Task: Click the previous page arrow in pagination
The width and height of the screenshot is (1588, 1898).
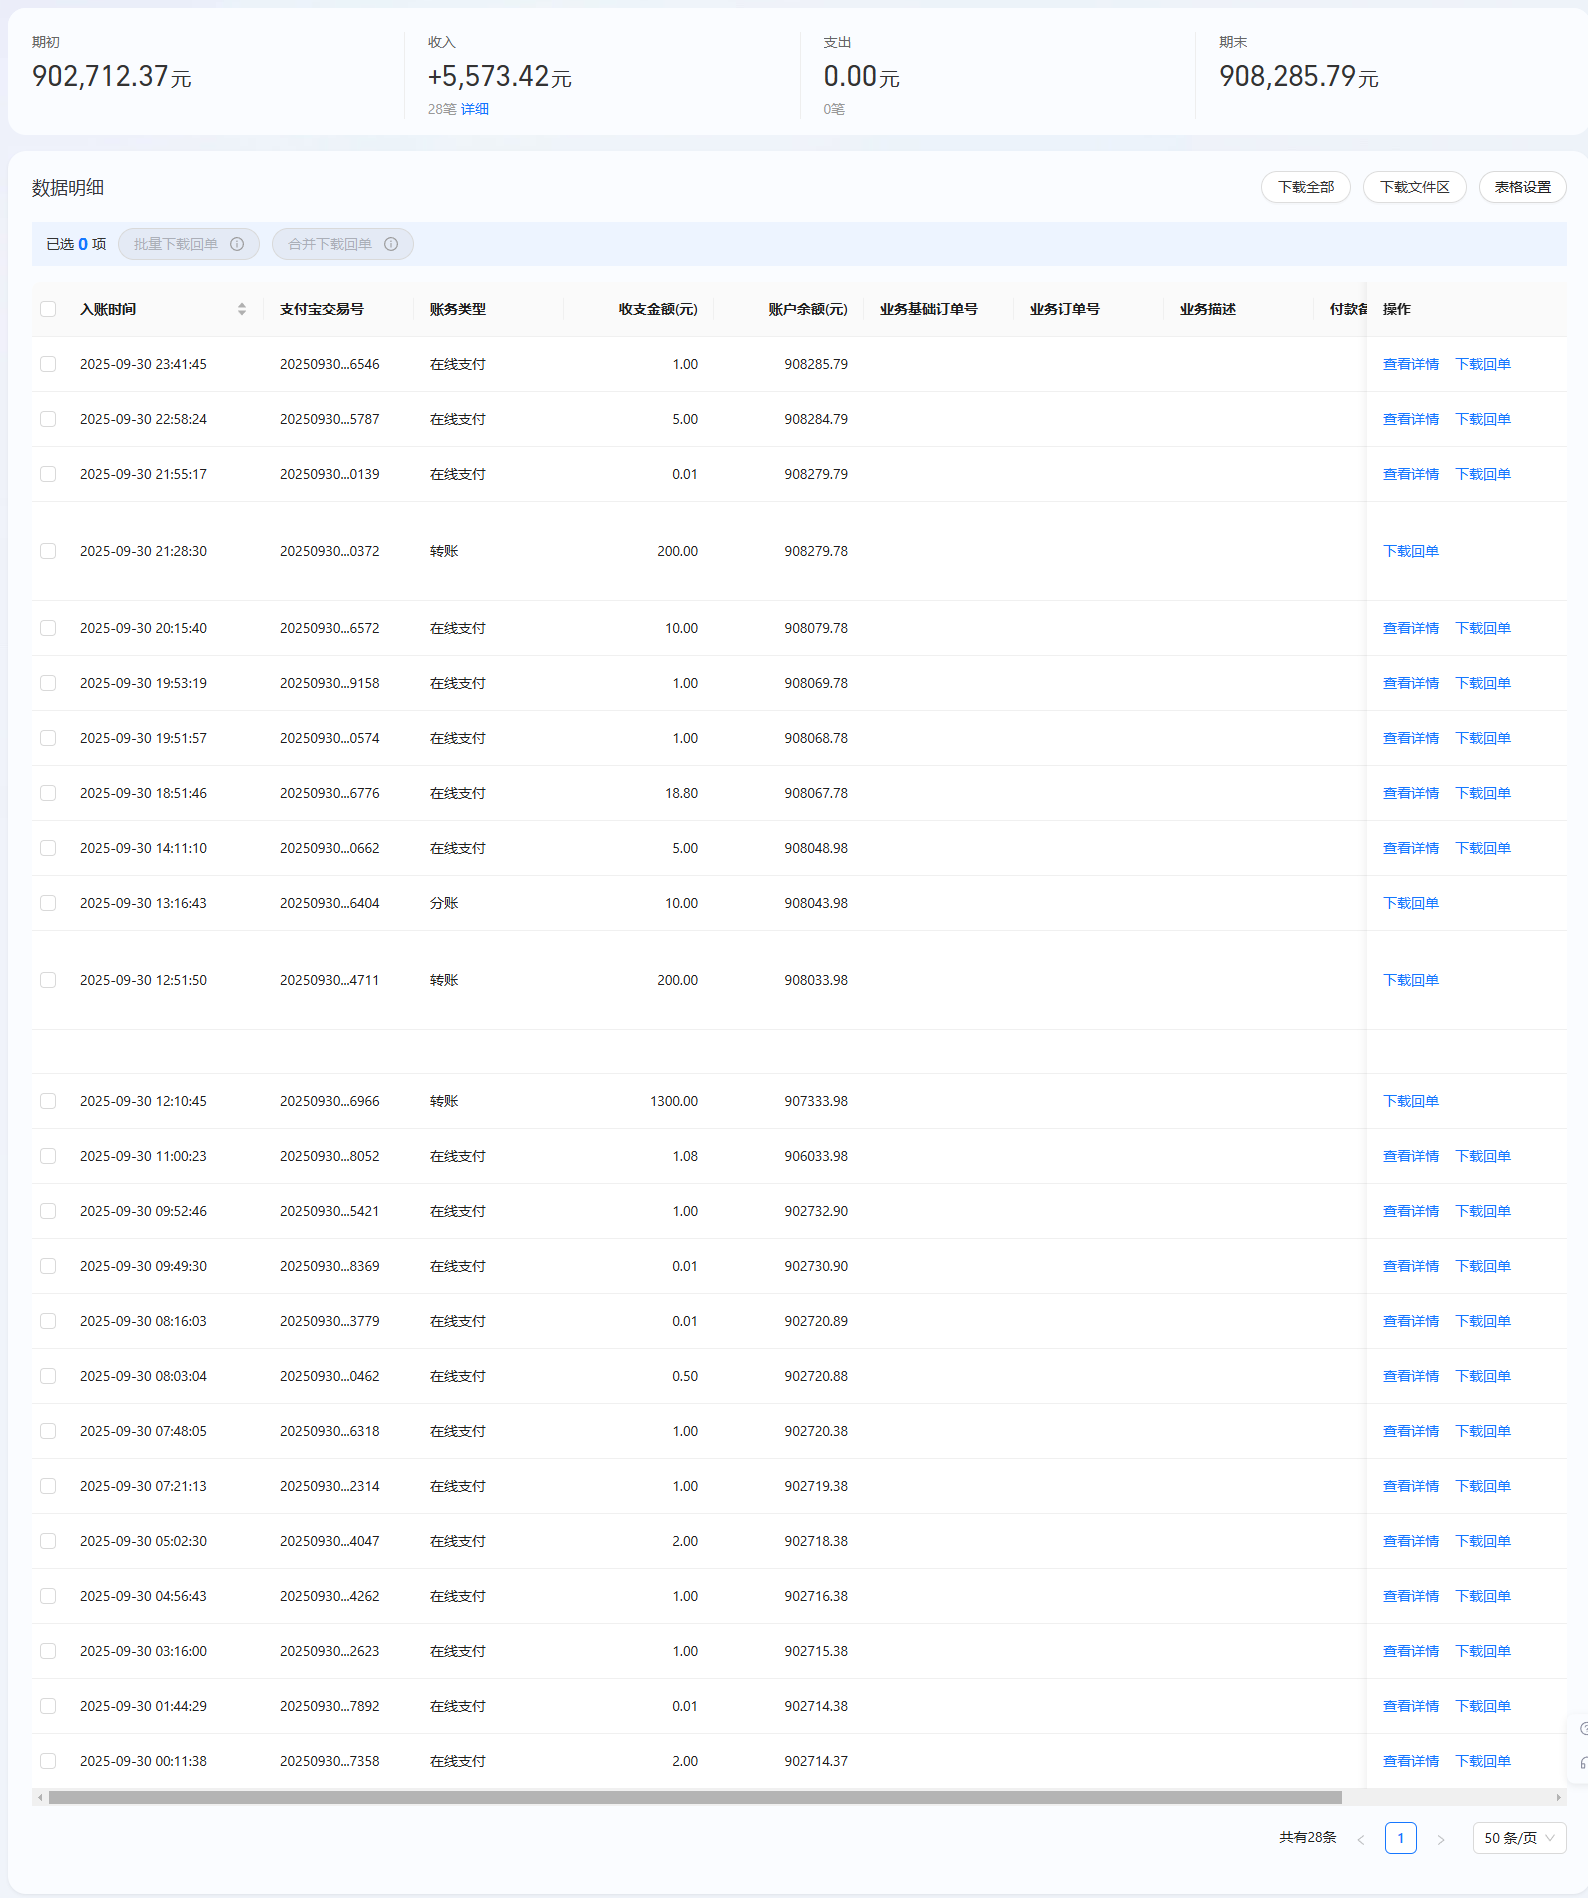Action: [x=1360, y=1839]
